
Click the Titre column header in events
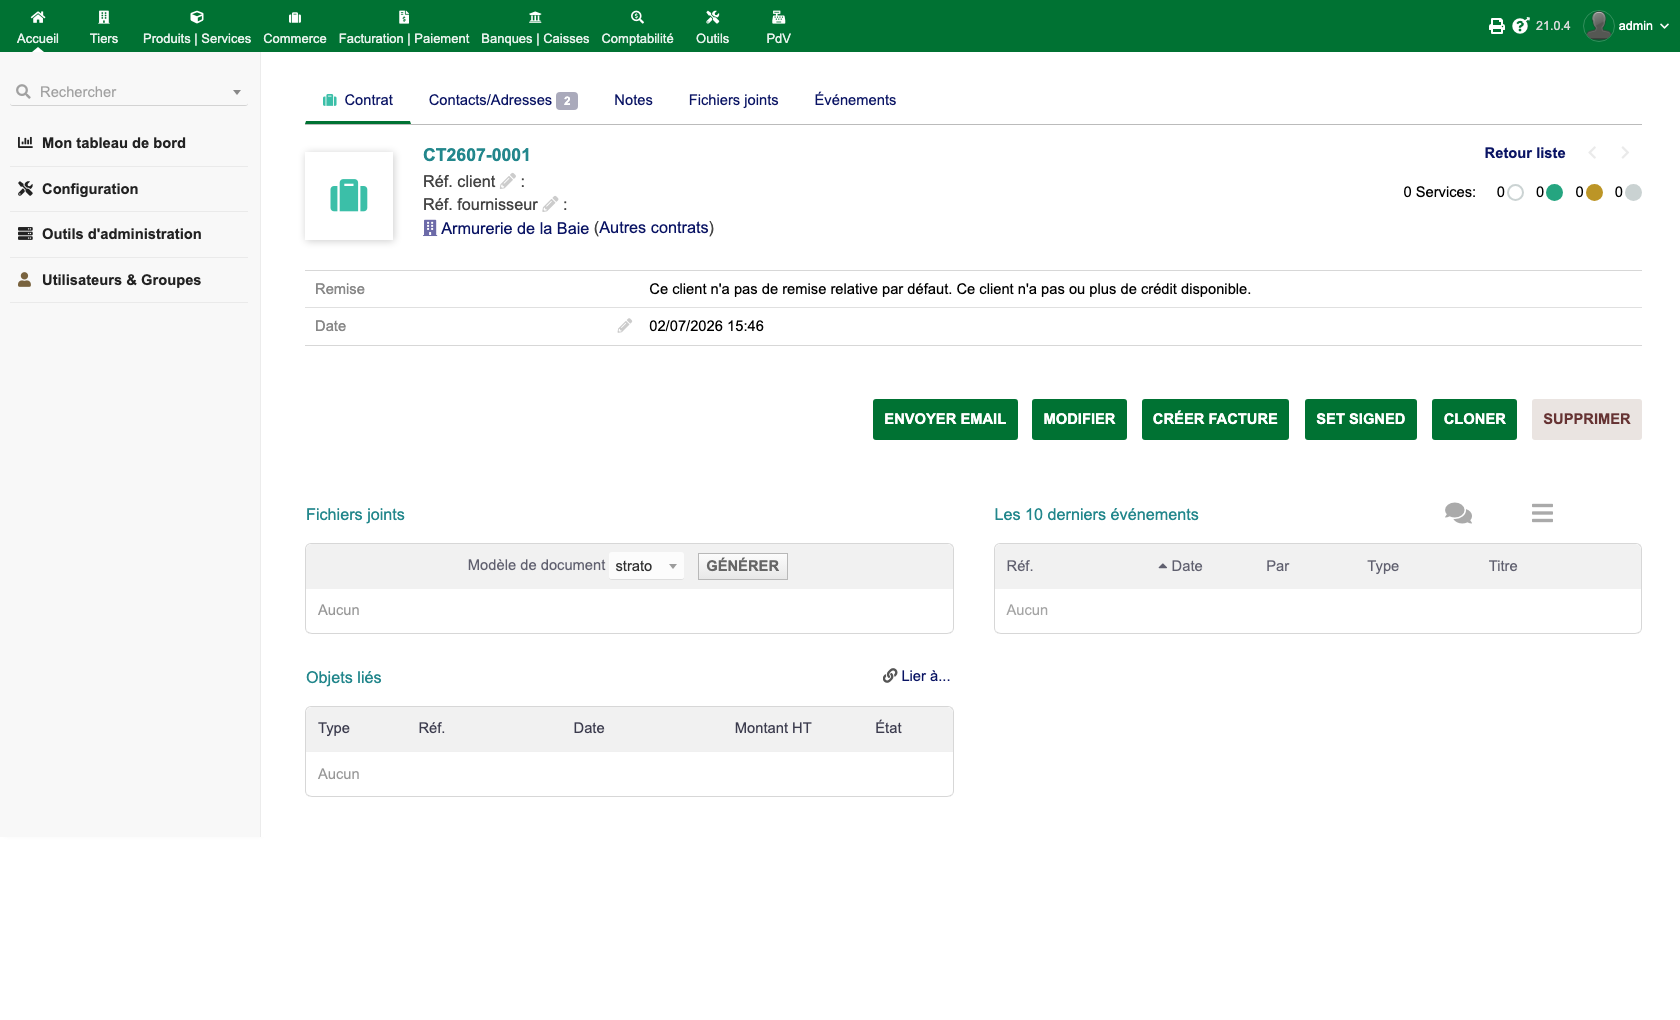[1503, 566]
